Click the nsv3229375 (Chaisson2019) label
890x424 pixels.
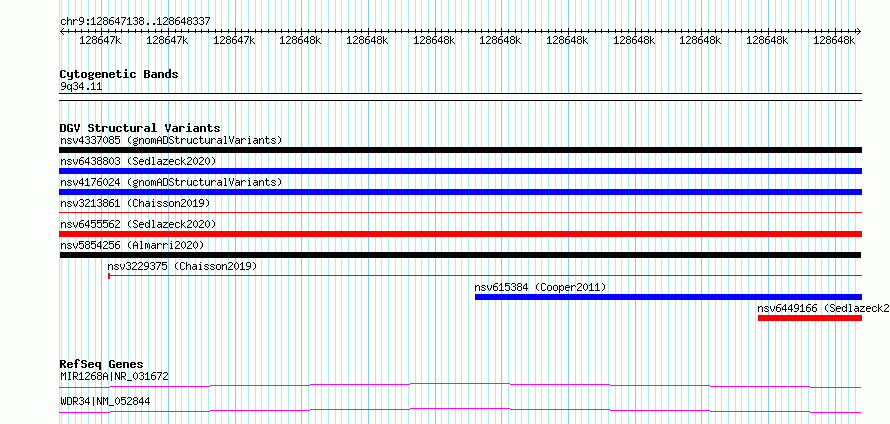point(182,266)
